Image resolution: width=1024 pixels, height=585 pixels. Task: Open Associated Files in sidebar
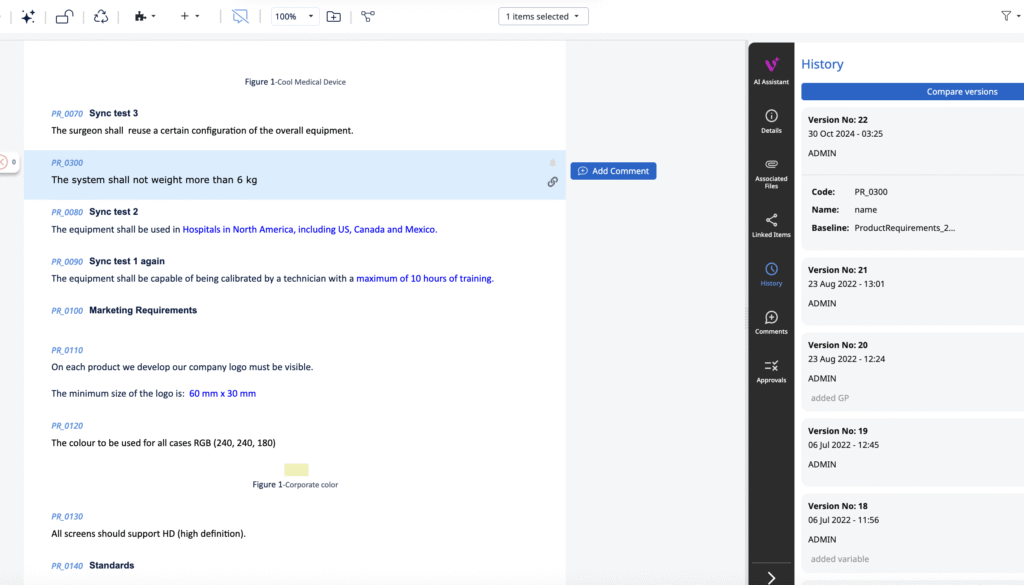[771, 171]
